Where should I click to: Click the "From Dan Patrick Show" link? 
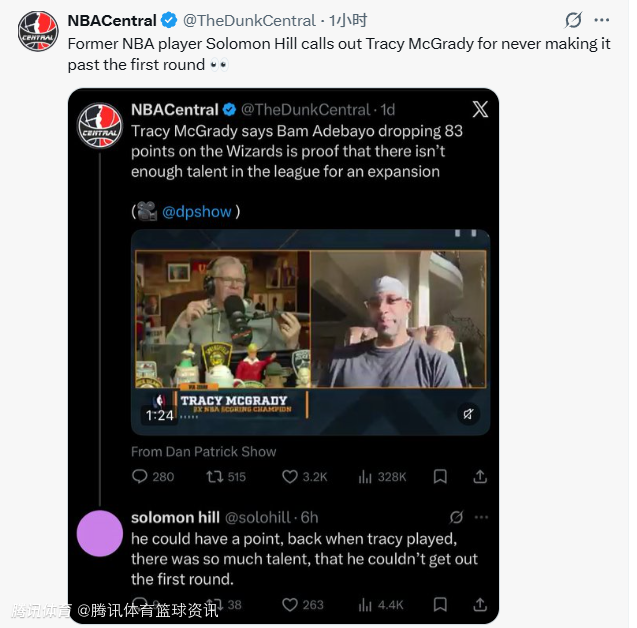tap(203, 451)
